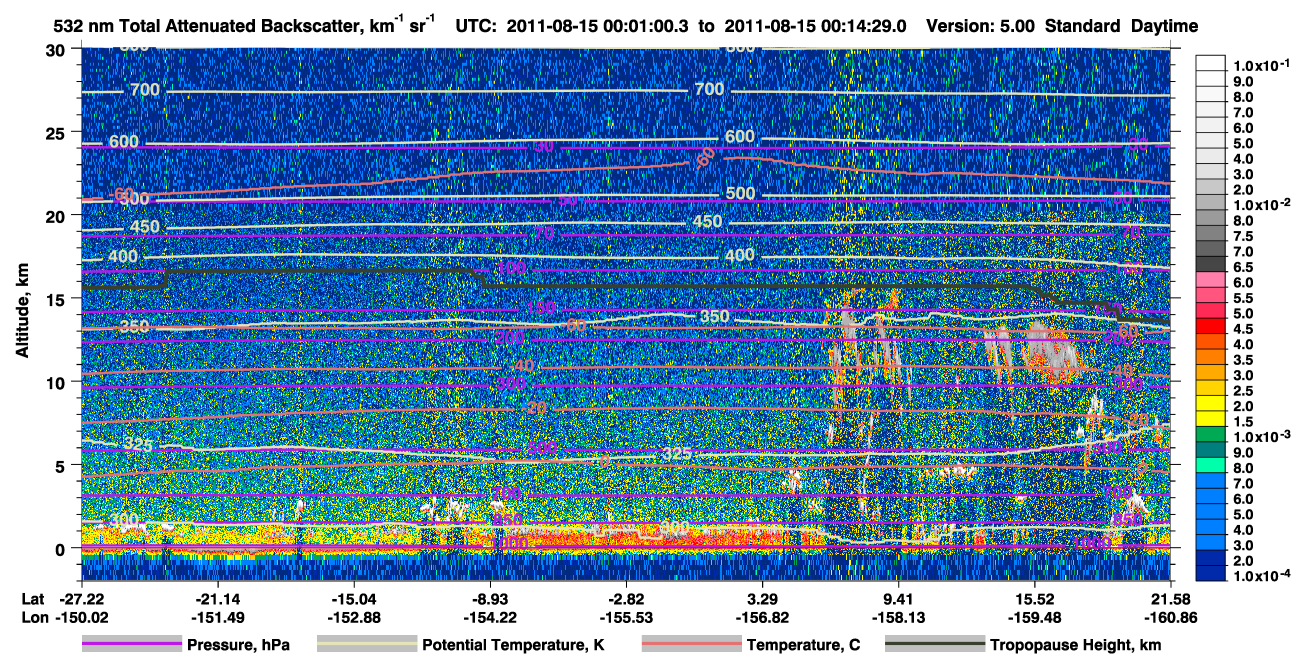Image resolution: width=1300 pixels, height=667 pixels.
Task: Click the magenta Pressure line sample in legend
Action: coord(131,645)
